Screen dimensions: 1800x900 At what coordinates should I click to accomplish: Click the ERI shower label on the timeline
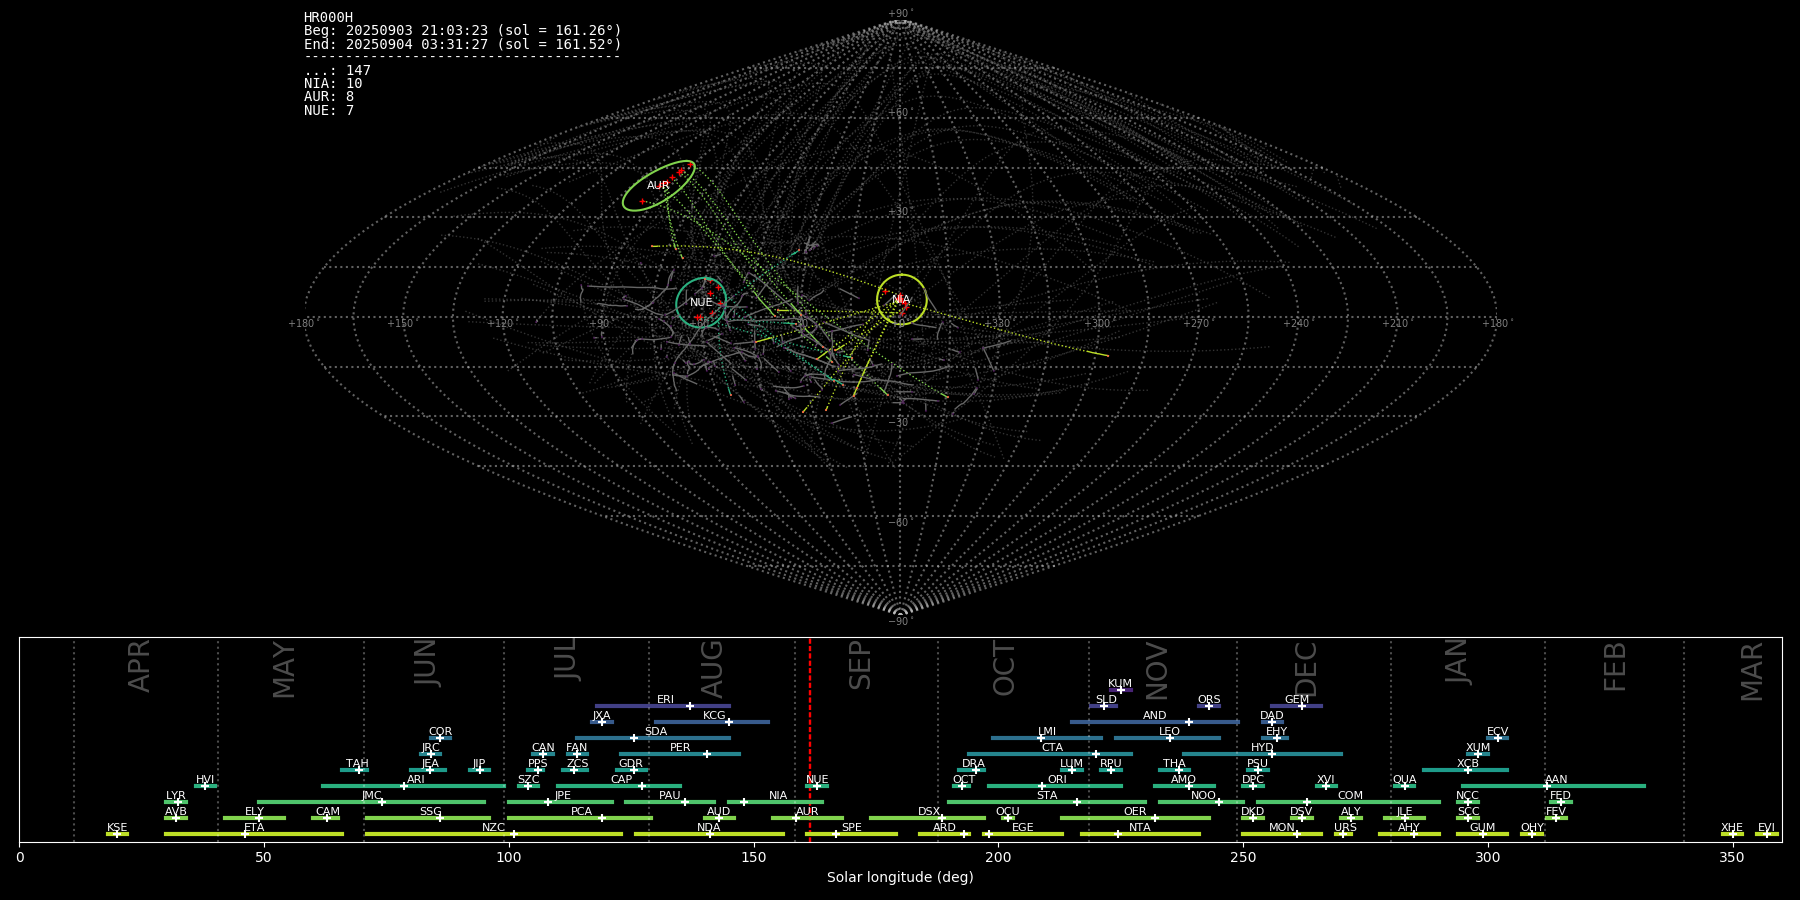point(665,700)
